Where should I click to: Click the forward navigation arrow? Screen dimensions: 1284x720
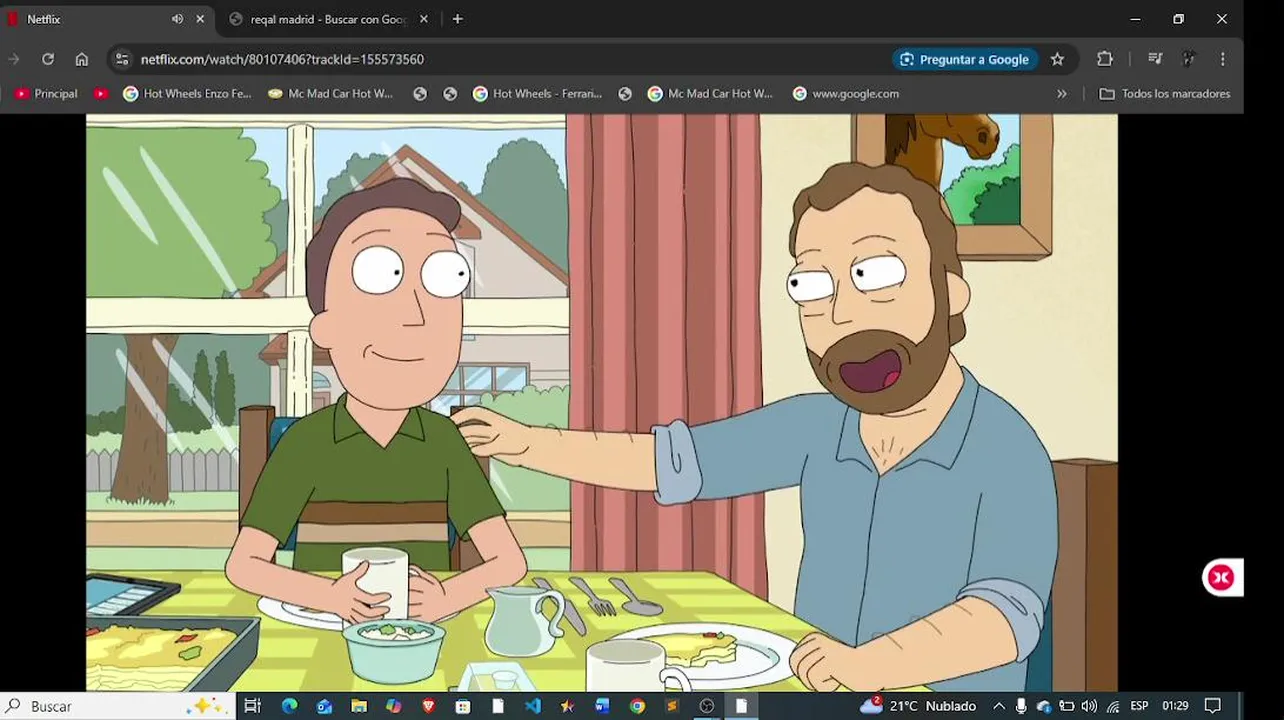coord(14,59)
